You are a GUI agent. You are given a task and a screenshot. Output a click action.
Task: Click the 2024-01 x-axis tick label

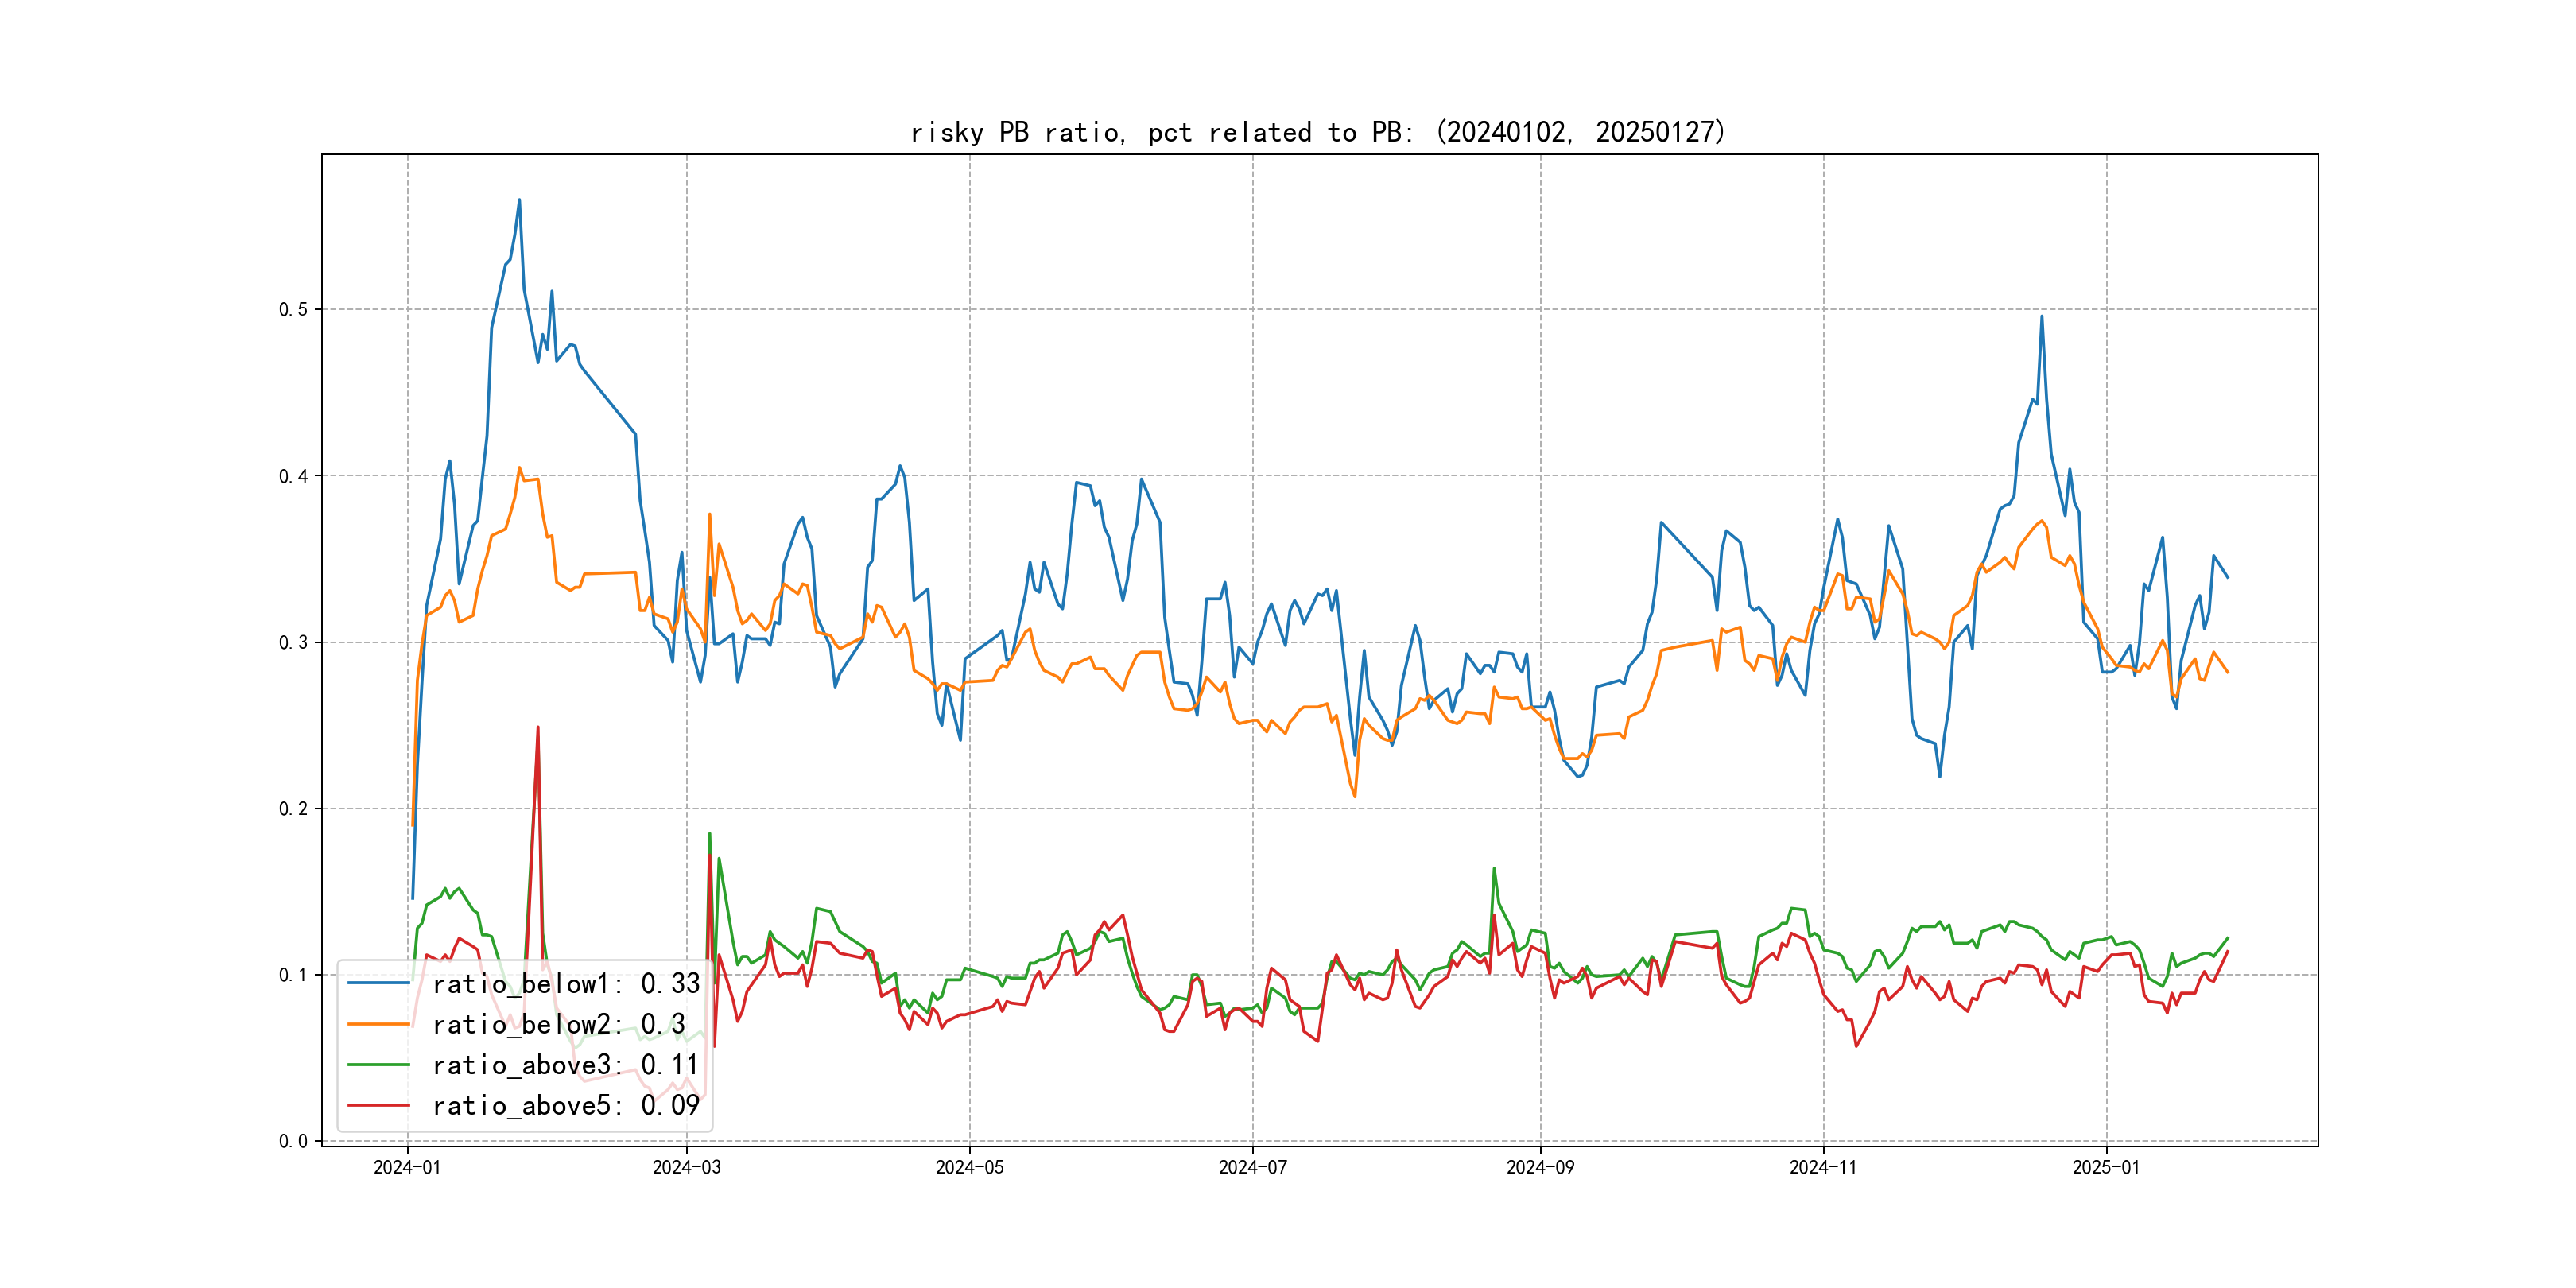click(x=407, y=1167)
